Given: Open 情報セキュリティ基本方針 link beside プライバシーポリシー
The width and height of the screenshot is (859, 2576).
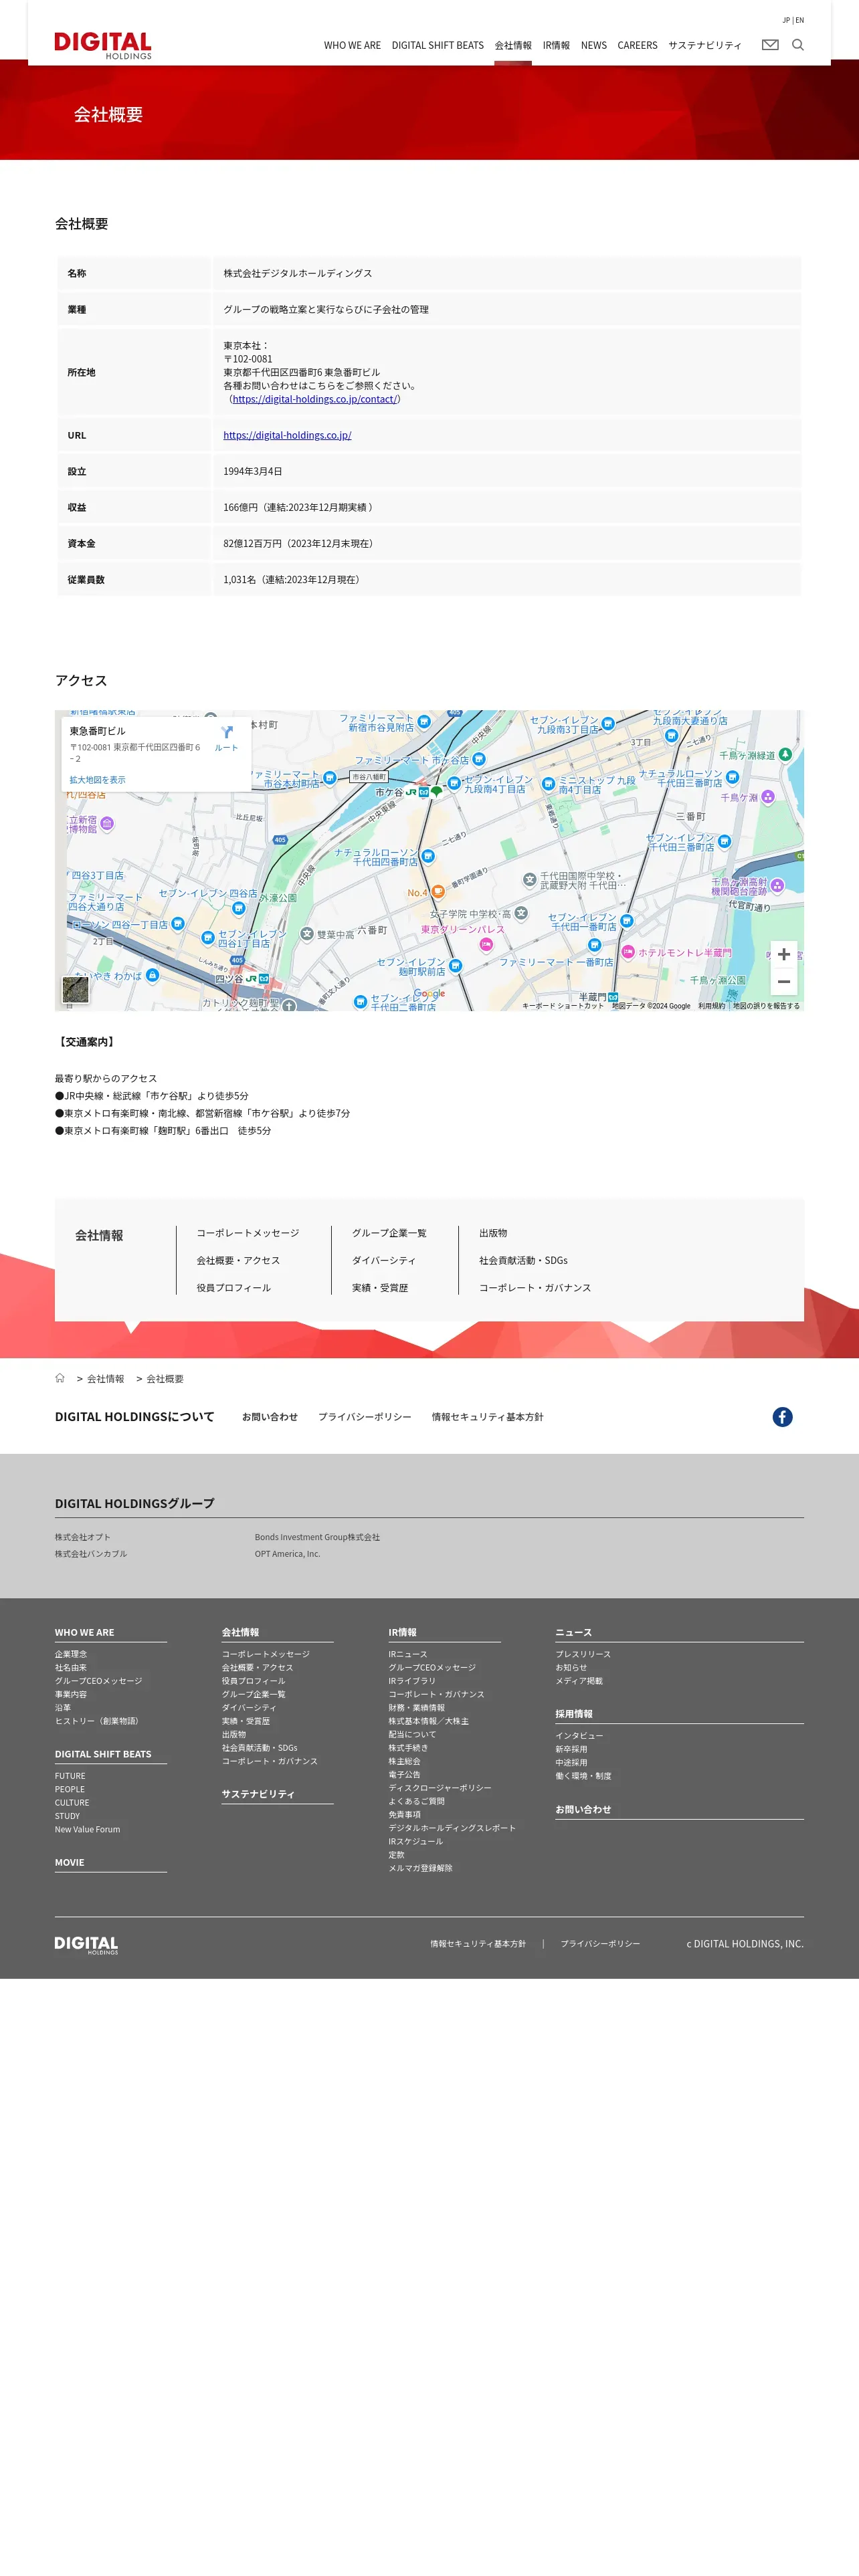Looking at the screenshot, I should (x=488, y=1417).
